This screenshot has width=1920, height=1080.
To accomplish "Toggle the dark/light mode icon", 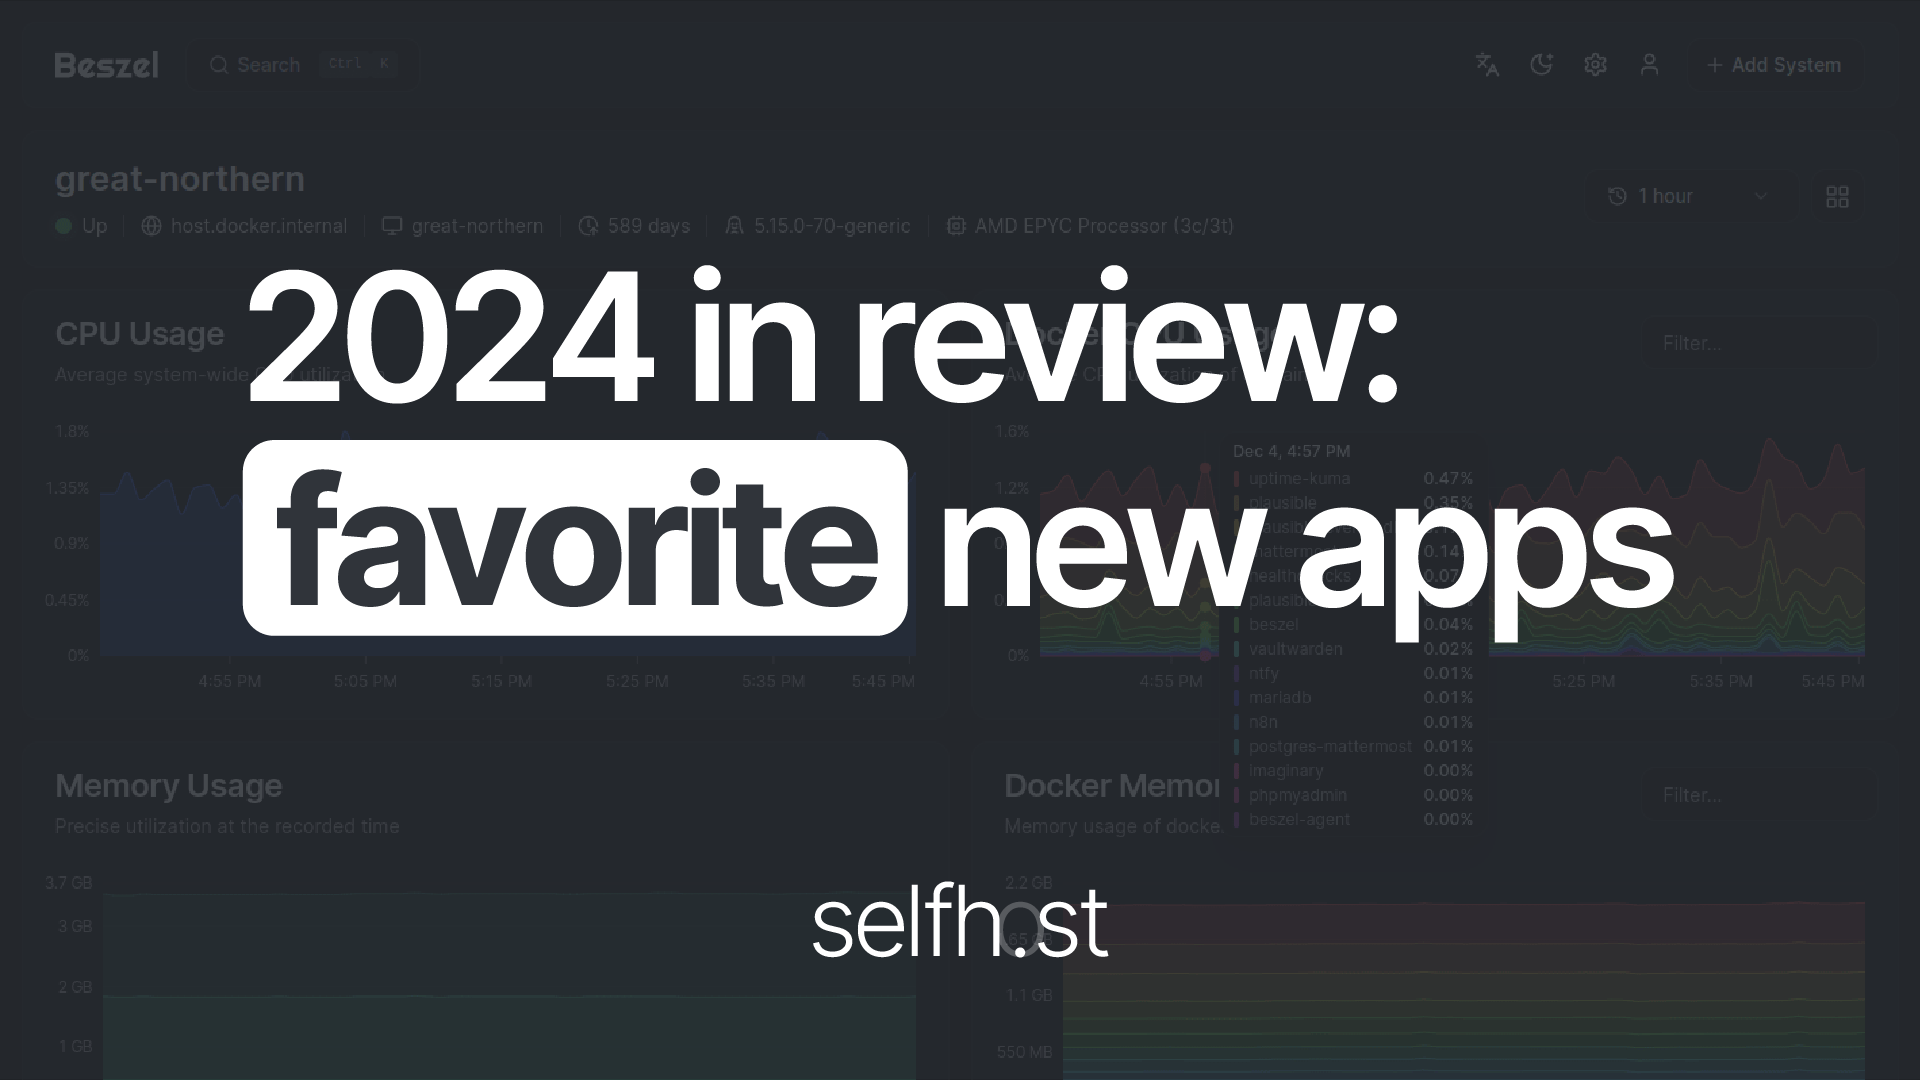I will pos(1540,65).
